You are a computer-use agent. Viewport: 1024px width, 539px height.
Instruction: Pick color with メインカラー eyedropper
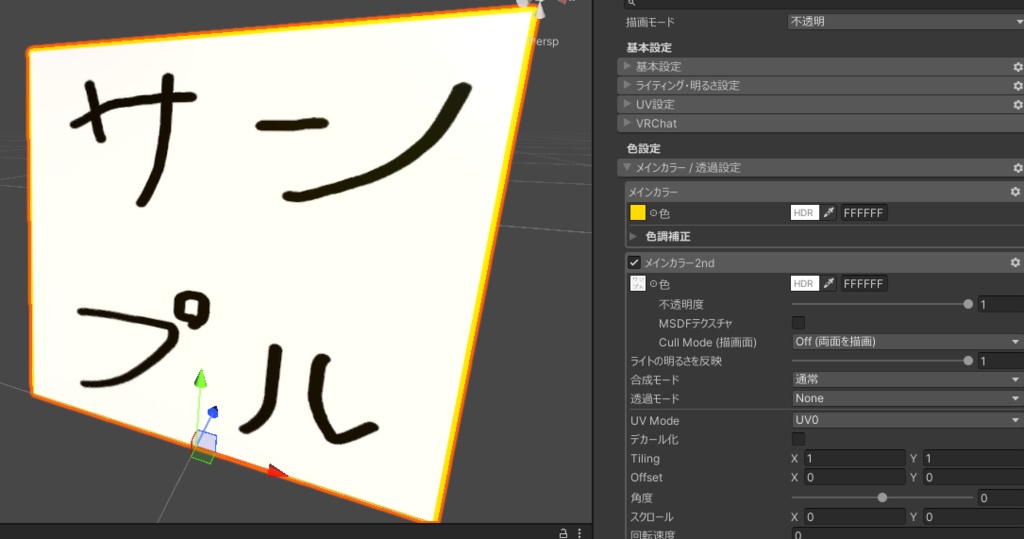tap(829, 212)
